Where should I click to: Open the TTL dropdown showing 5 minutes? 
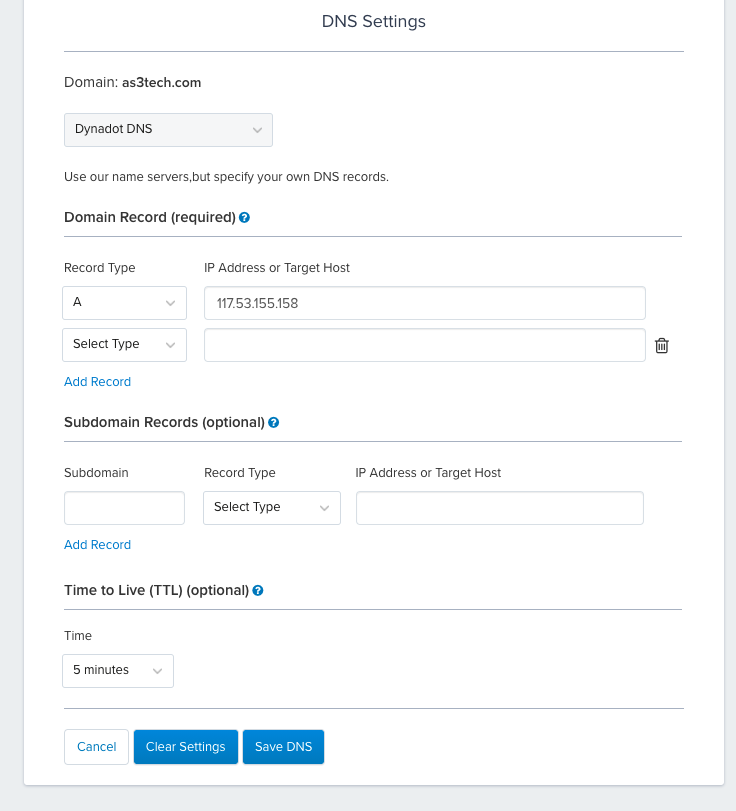pyautogui.click(x=117, y=670)
